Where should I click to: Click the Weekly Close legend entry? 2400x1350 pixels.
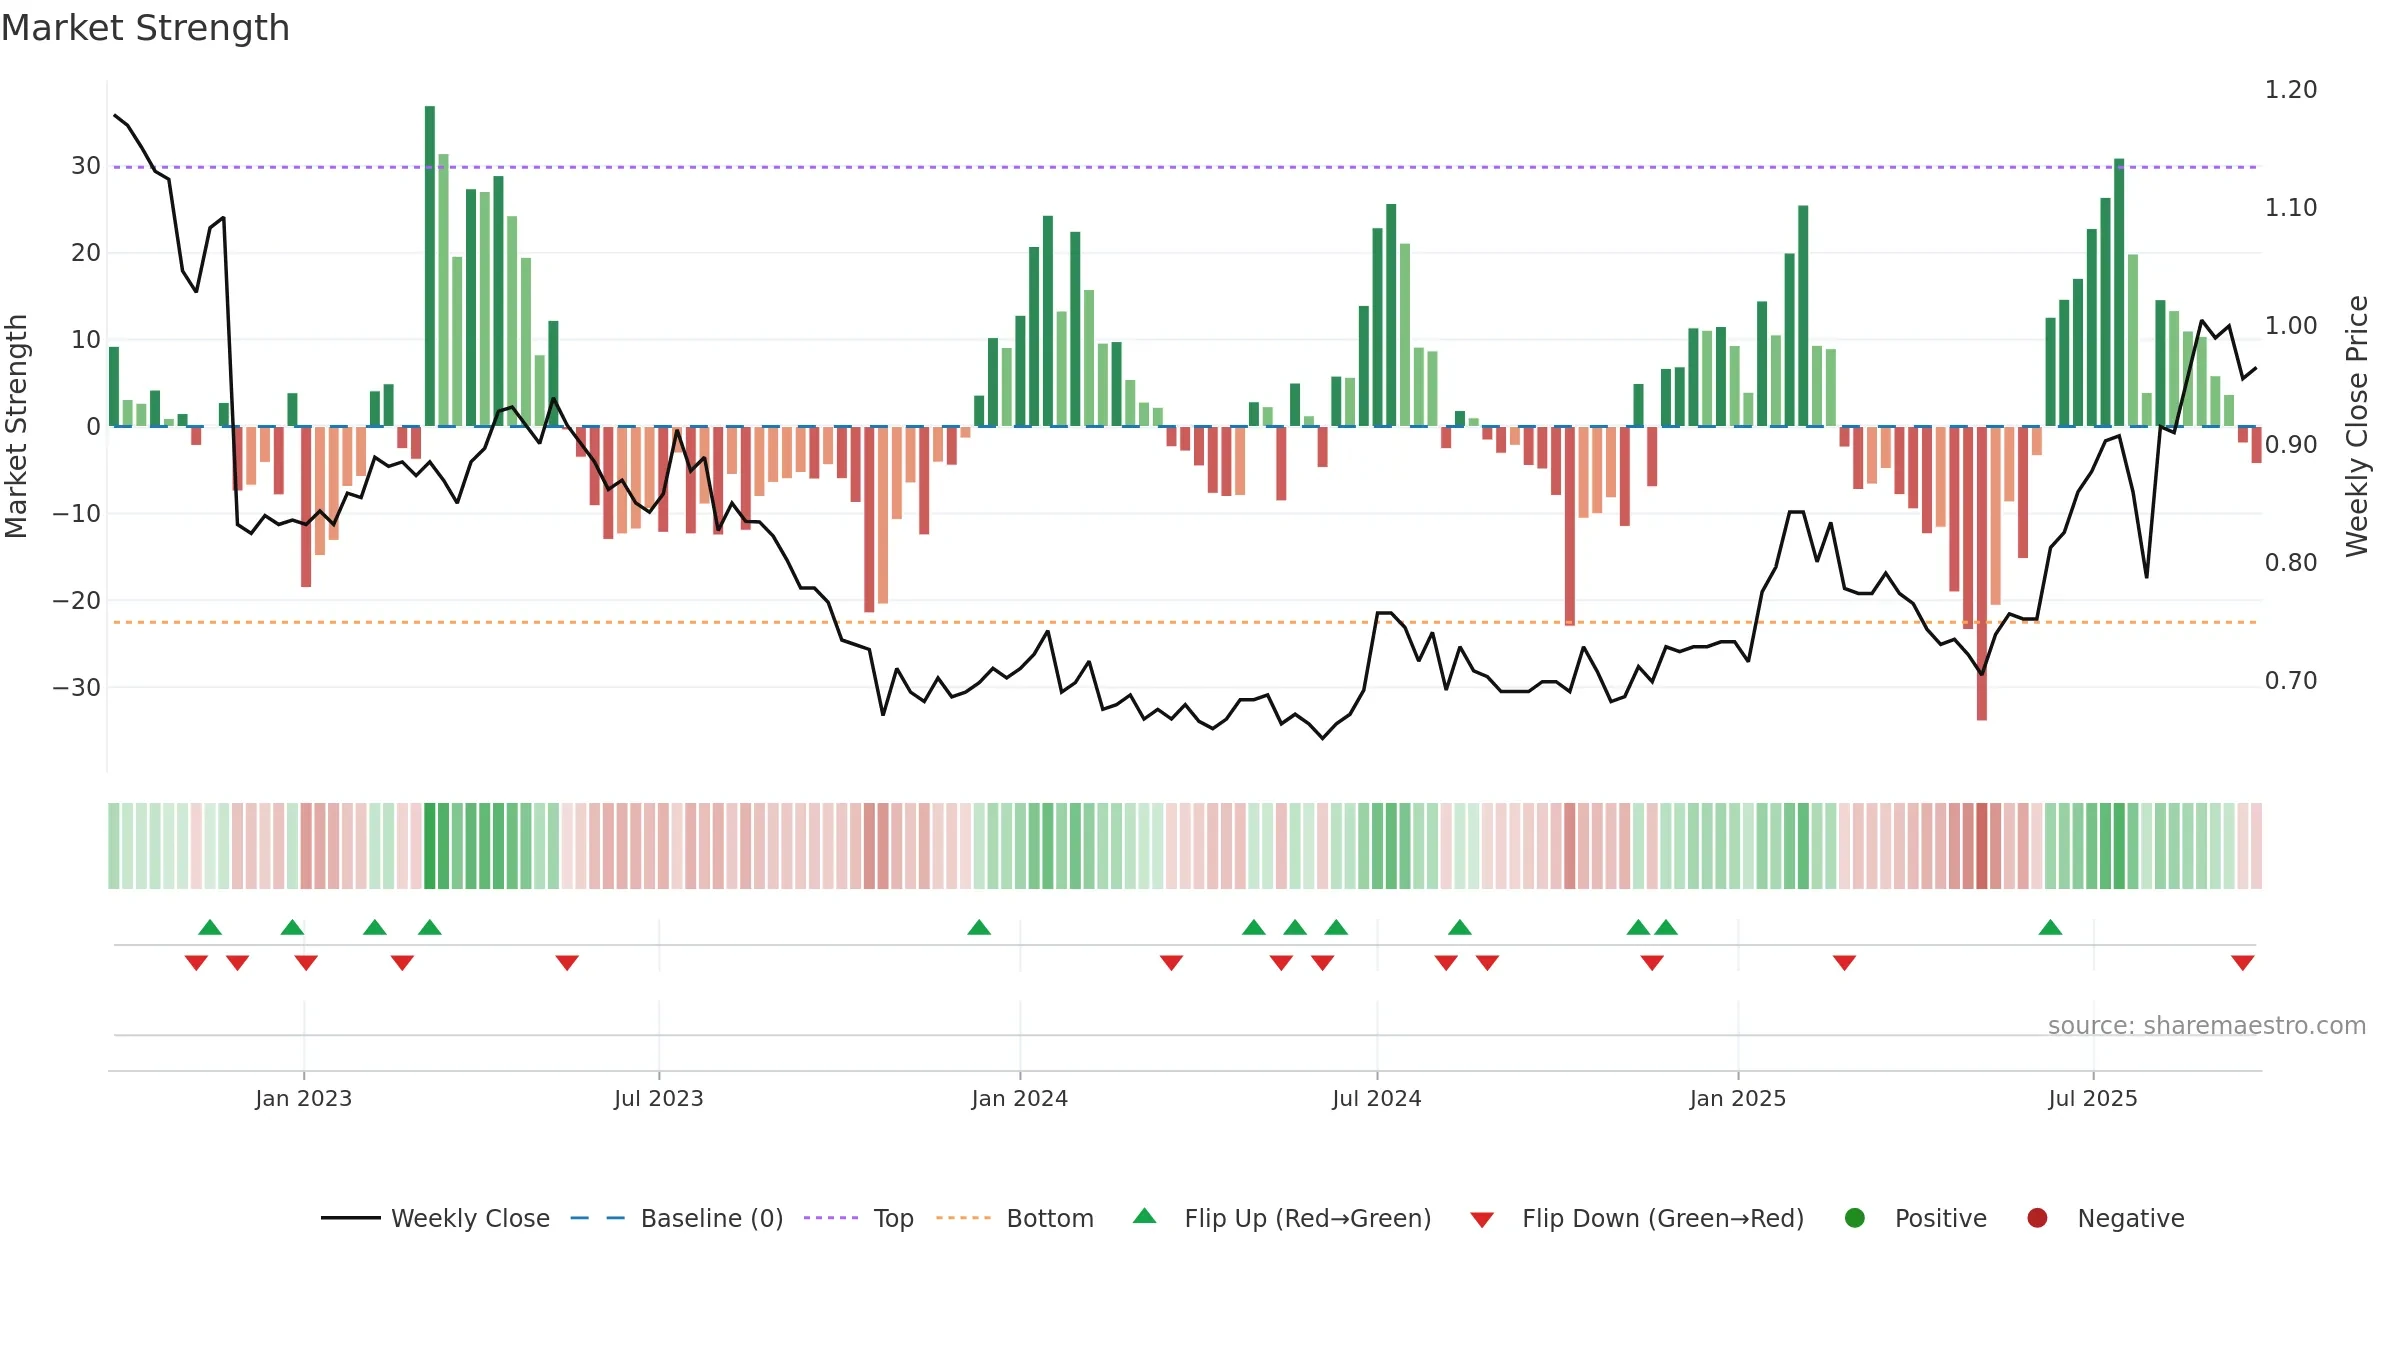pyautogui.click(x=435, y=1218)
